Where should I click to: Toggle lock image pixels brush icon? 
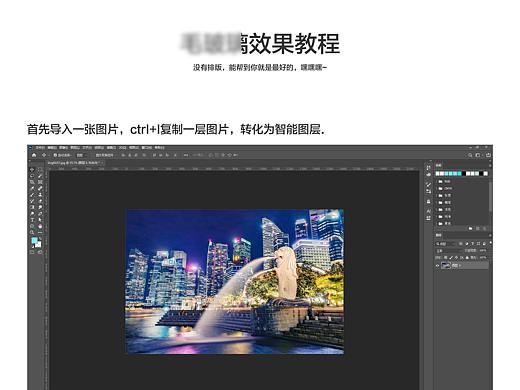451,257
